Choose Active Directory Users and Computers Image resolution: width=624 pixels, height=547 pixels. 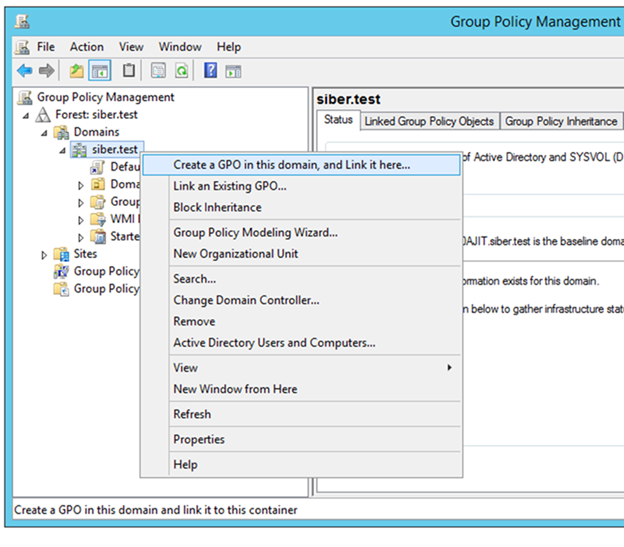pyautogui.click(x=301, y=343)
